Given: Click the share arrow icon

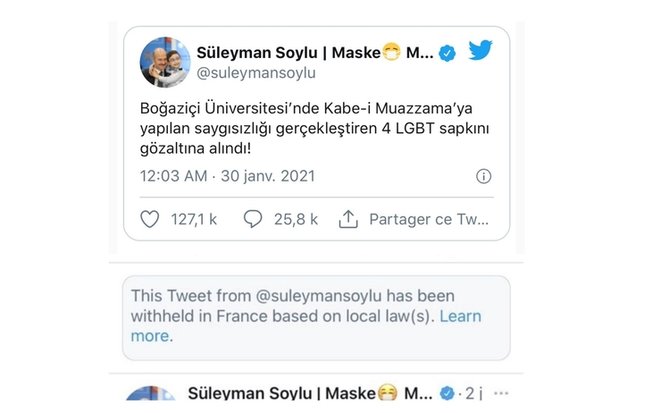Looking at the screenshot, I should pos(348,219).
